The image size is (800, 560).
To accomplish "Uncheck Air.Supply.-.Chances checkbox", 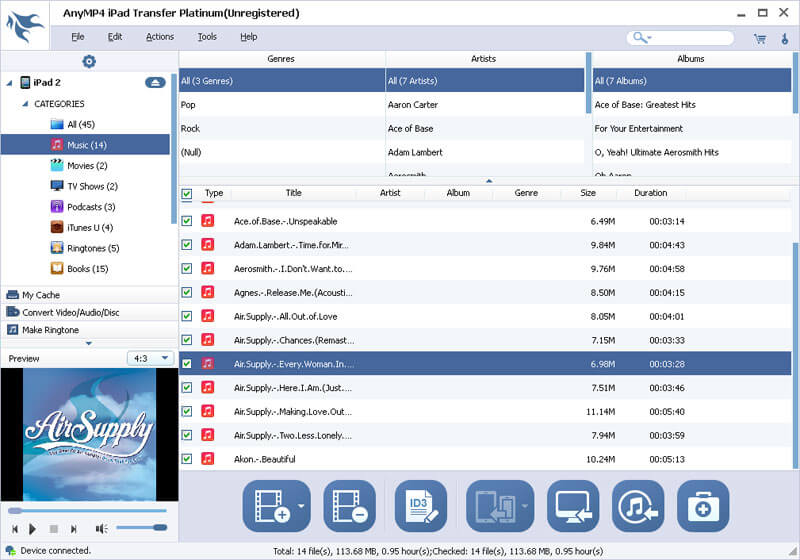I will click(187, 340).
